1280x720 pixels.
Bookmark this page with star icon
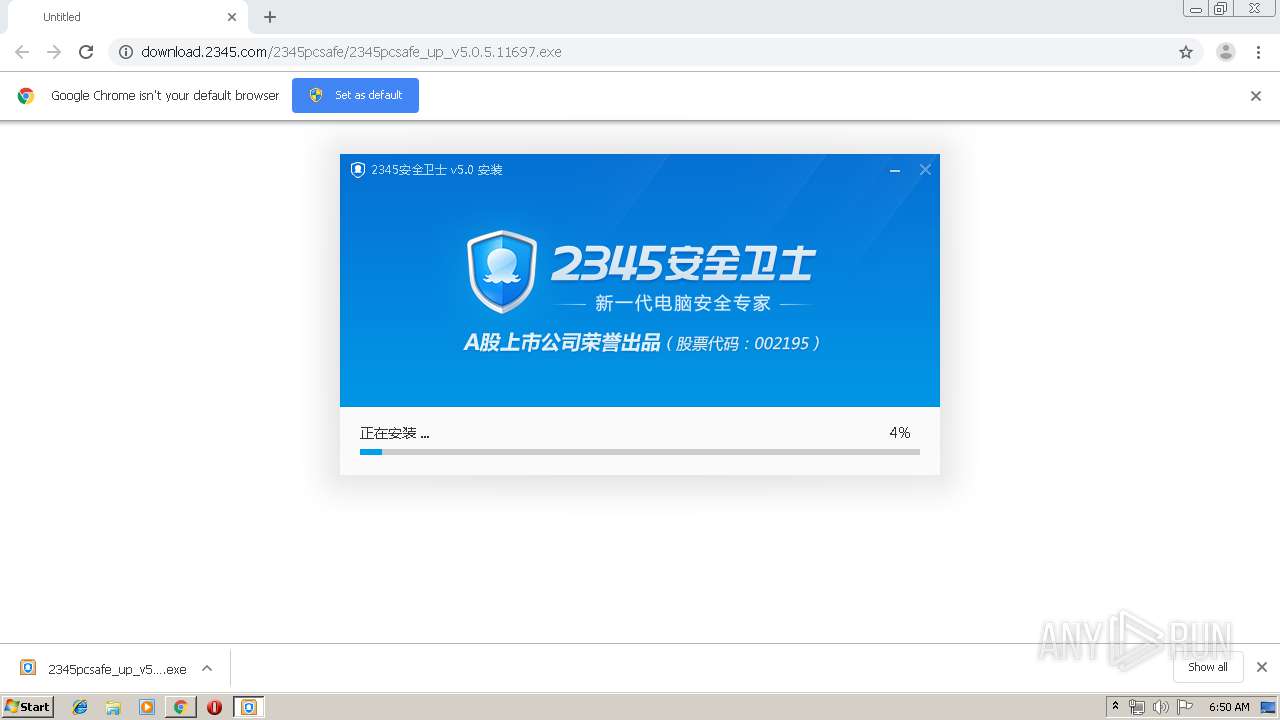point(1186,52)
